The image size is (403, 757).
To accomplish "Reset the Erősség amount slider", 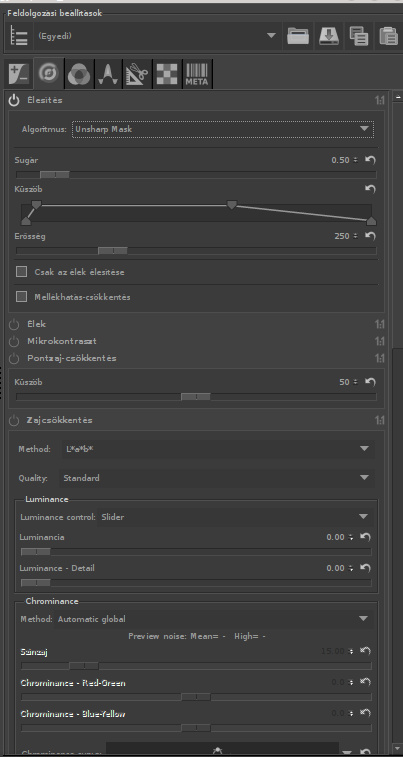I will pyautogui.click(x=370, y=236).
